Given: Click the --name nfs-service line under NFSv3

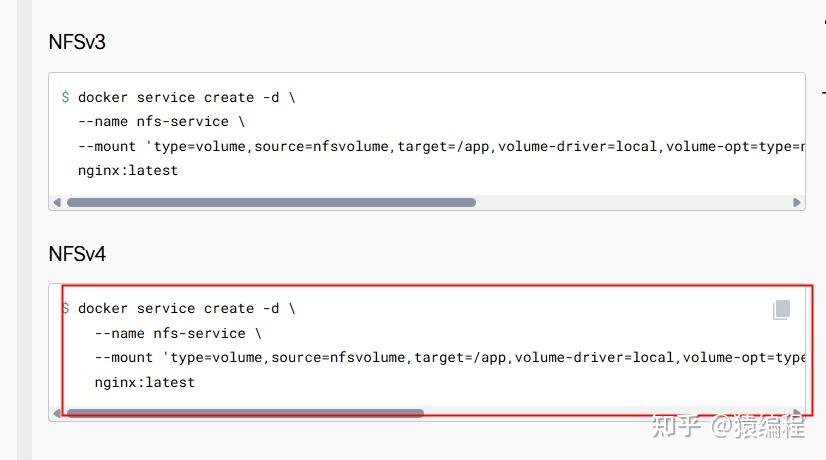Looking at the screenshot, I should [x=161, y=122].
